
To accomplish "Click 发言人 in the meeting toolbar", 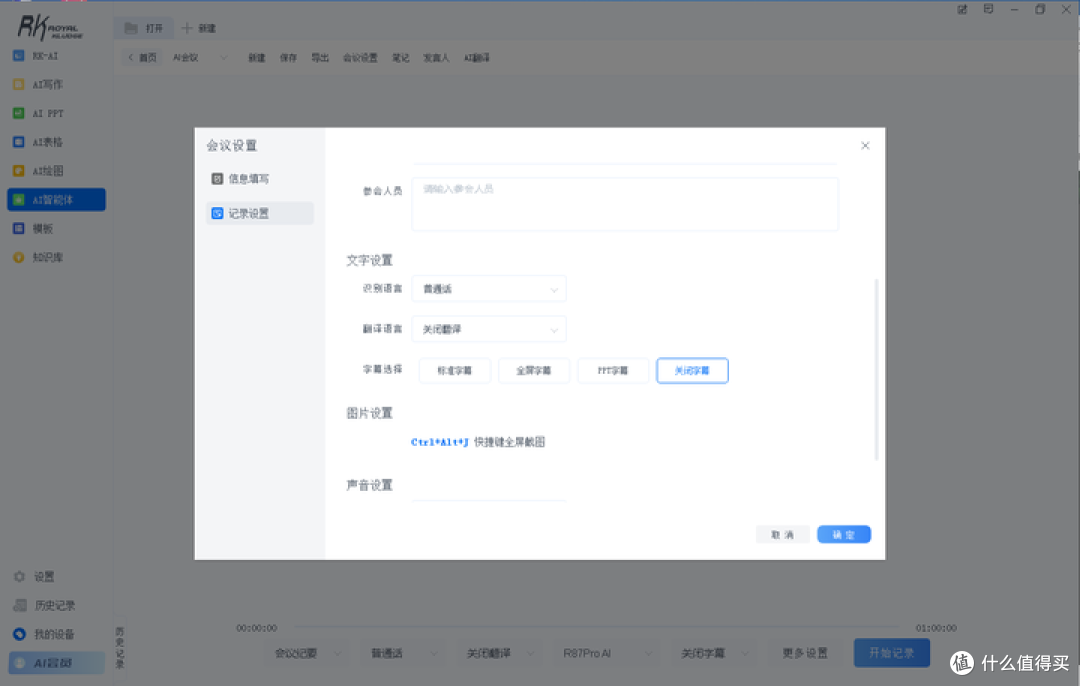I will 436,58.
